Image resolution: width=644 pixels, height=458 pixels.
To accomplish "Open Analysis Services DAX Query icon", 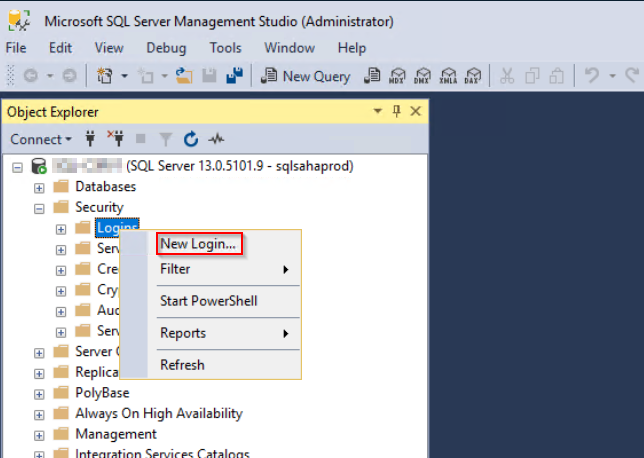I will (473, 76).
